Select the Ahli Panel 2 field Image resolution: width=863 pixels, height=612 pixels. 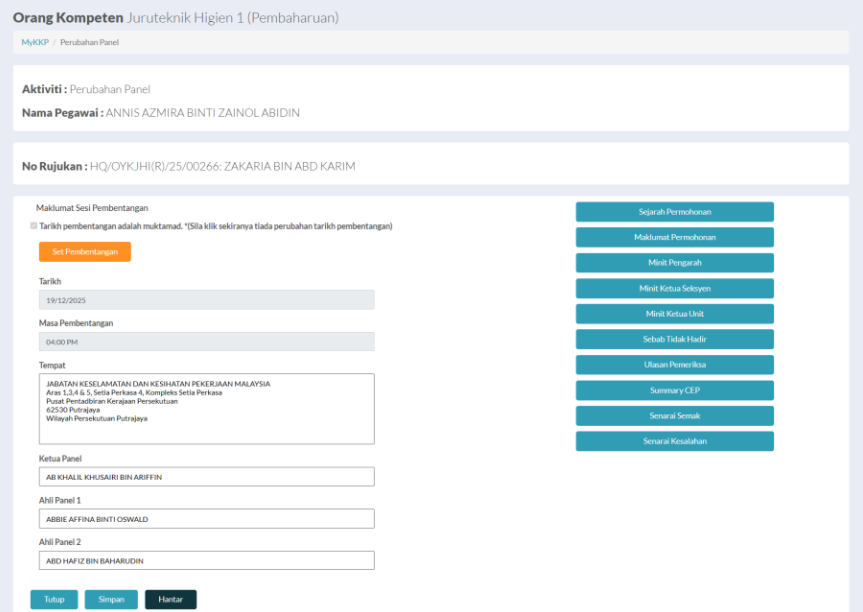coord(206,560)
